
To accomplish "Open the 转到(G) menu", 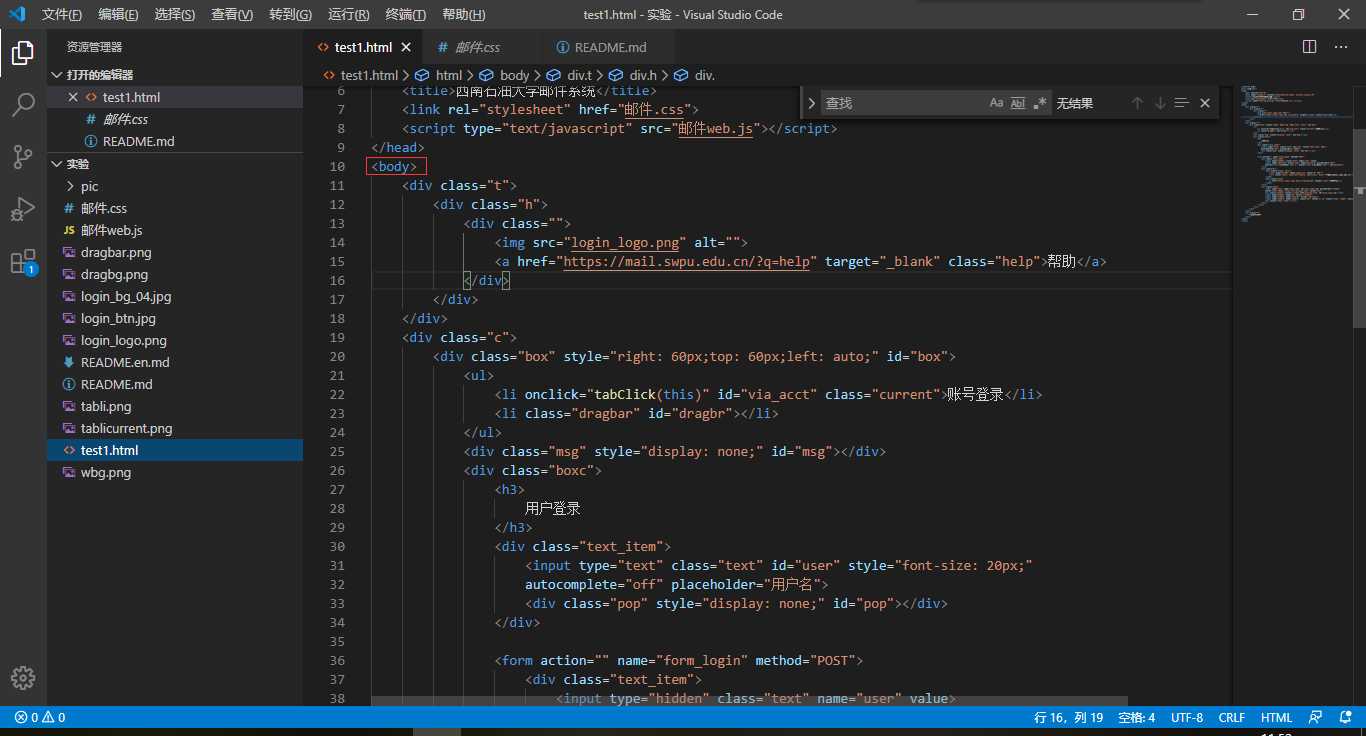I will pos(290,14).
